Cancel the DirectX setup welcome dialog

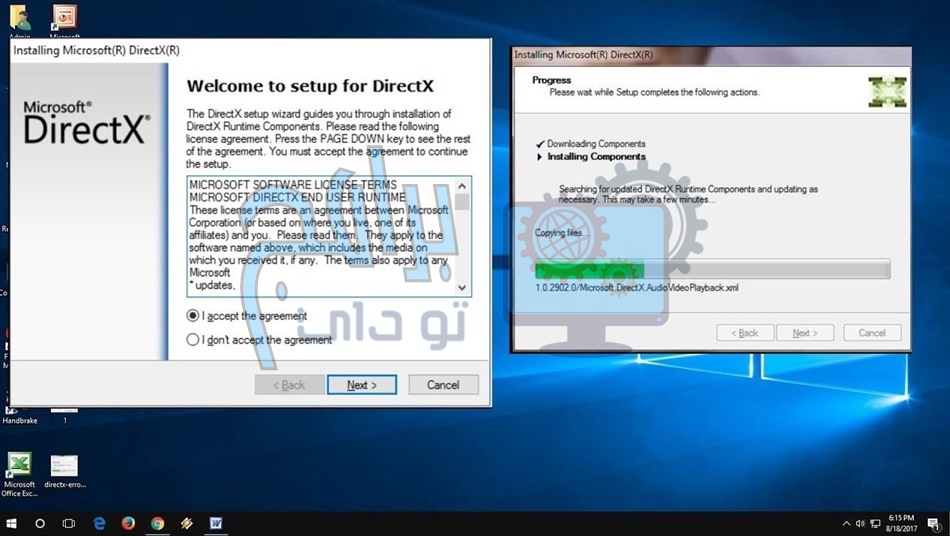443,385
